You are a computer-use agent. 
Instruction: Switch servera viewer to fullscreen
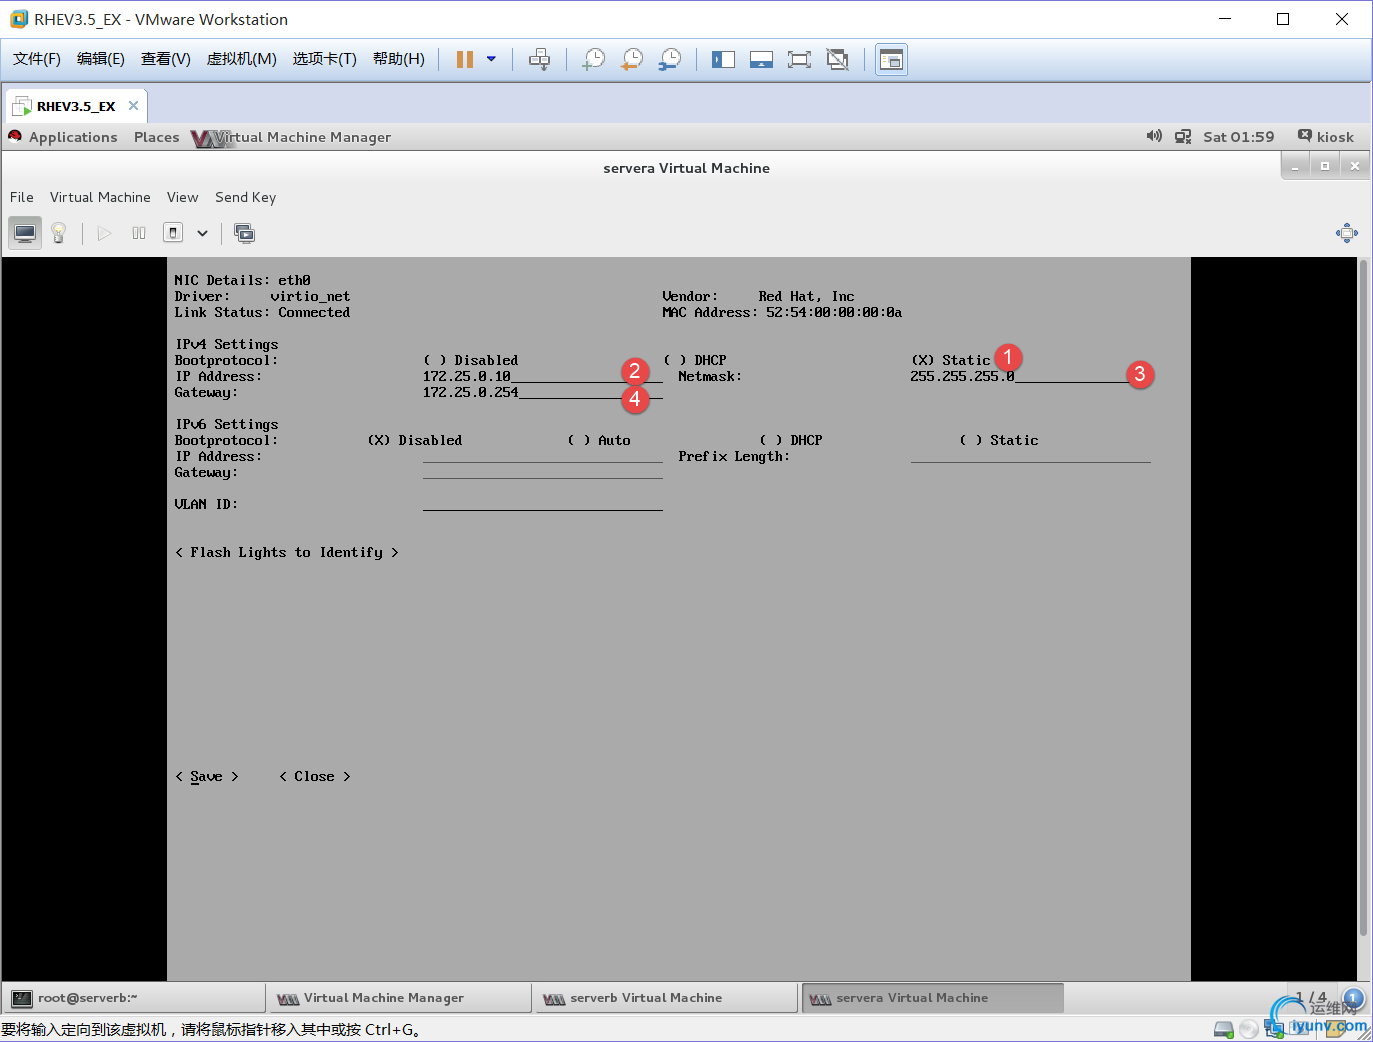(244, 233)
